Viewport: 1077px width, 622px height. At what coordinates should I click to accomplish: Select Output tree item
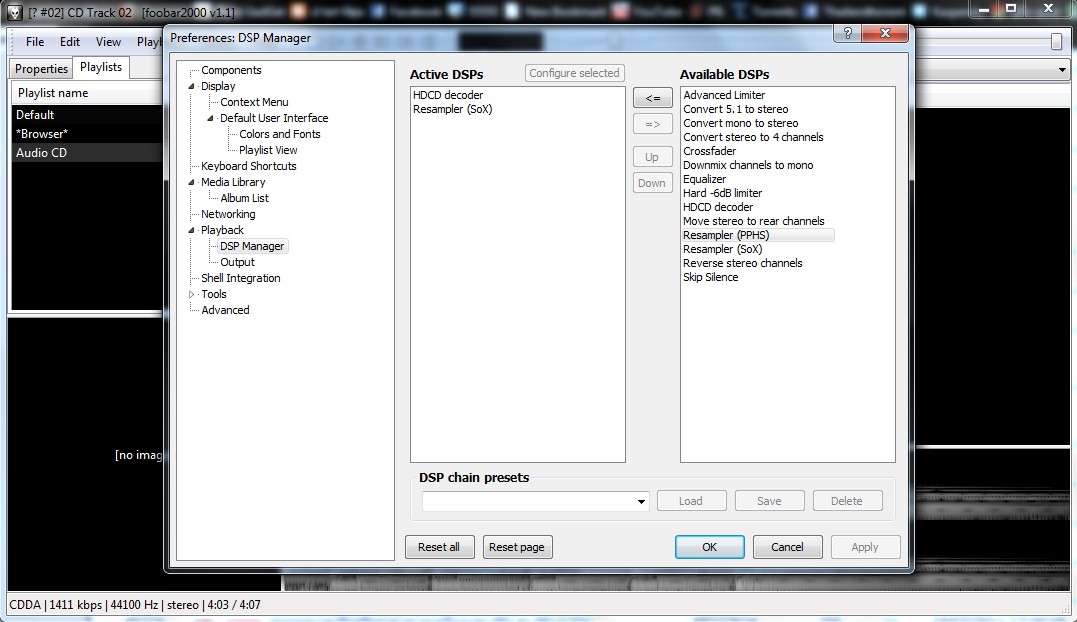click(x=237, y=262)
